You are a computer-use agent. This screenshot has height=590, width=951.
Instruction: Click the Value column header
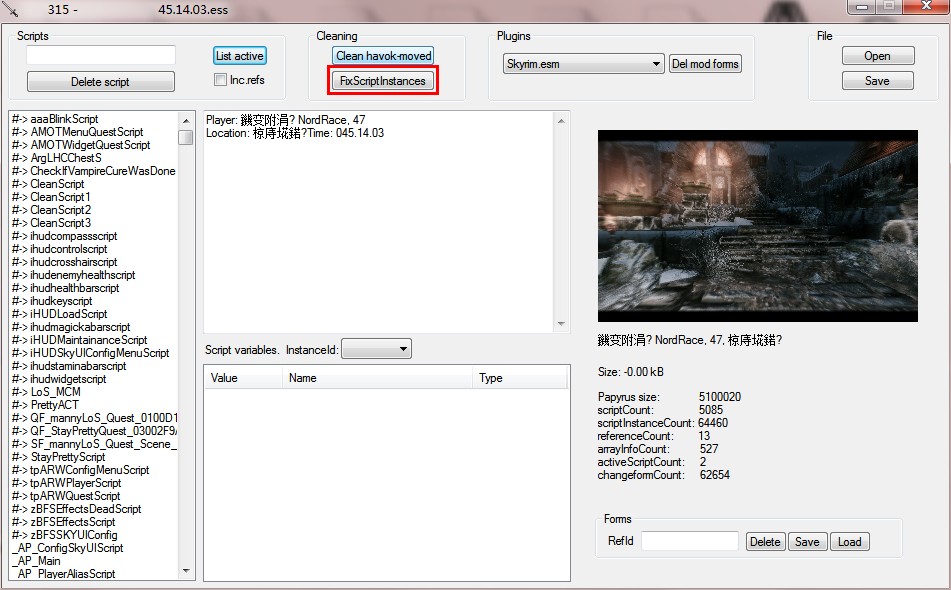[x=243, y=378]
